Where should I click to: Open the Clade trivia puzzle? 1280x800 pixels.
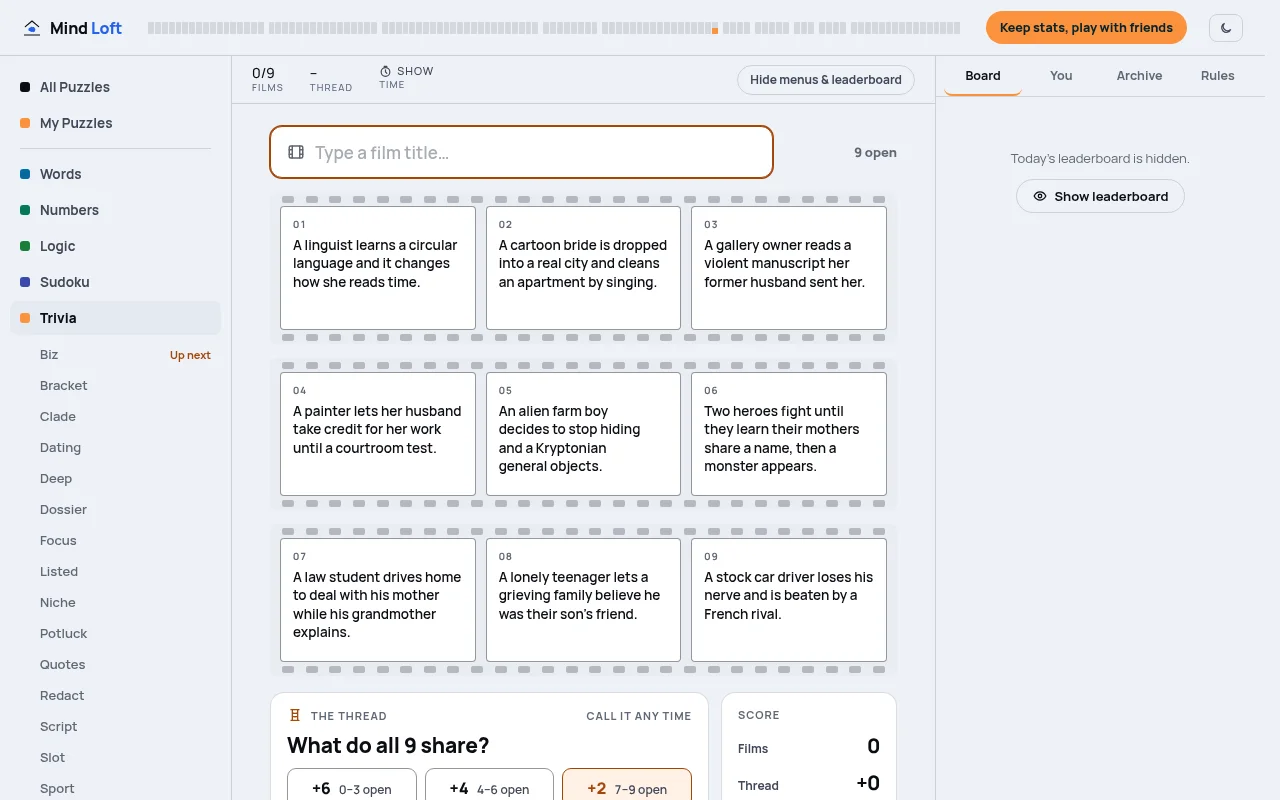coord(125,417)
